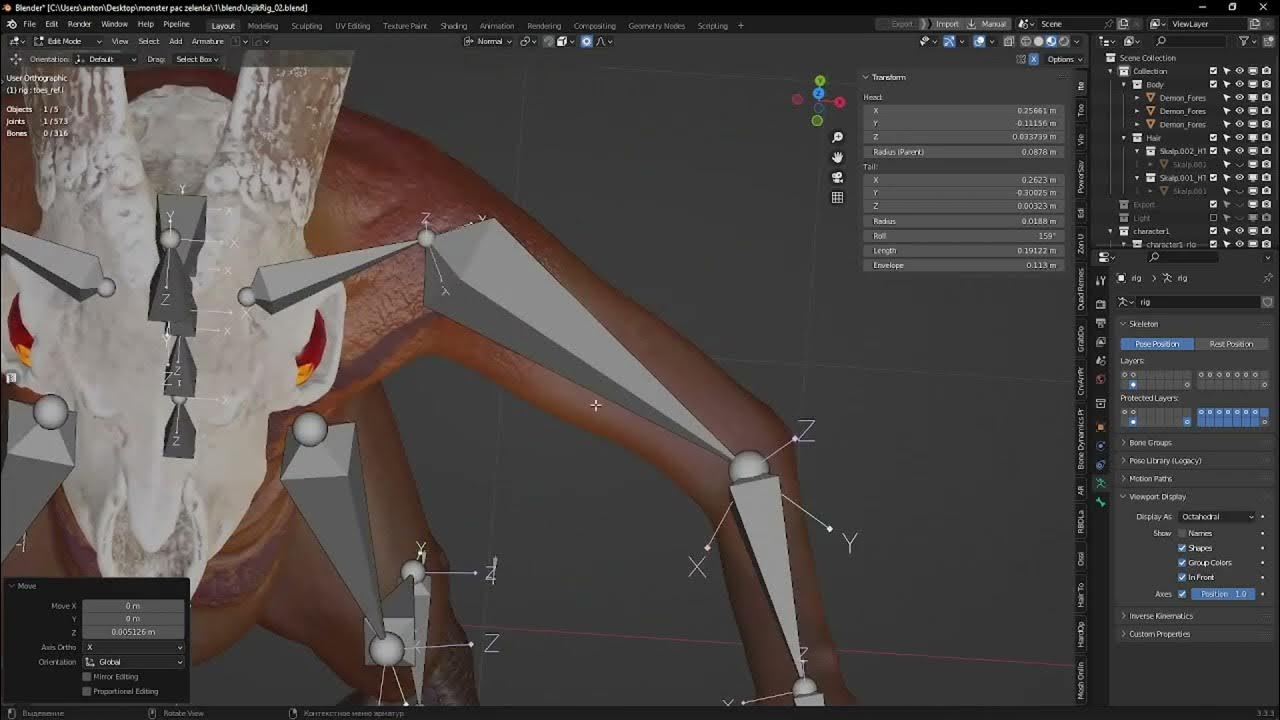1280x720 pixels.
Task: Click the Pose Position button
Action: click(1157, 344)
